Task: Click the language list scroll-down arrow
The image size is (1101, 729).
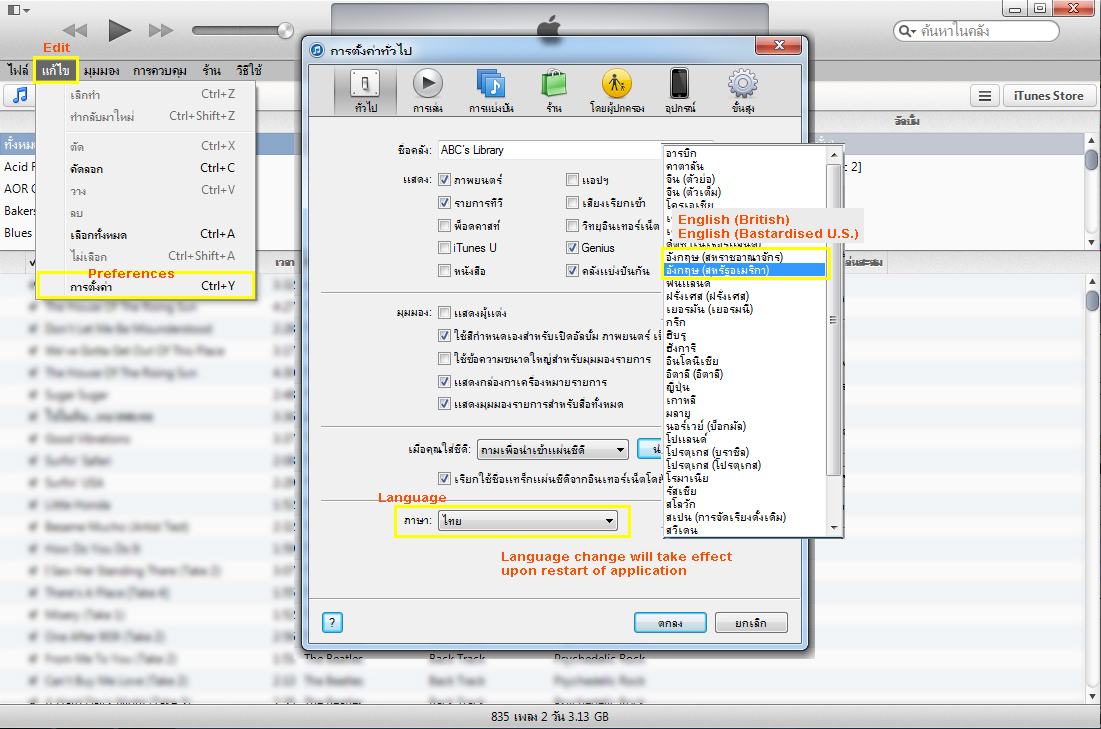Action: click(834, 527)
